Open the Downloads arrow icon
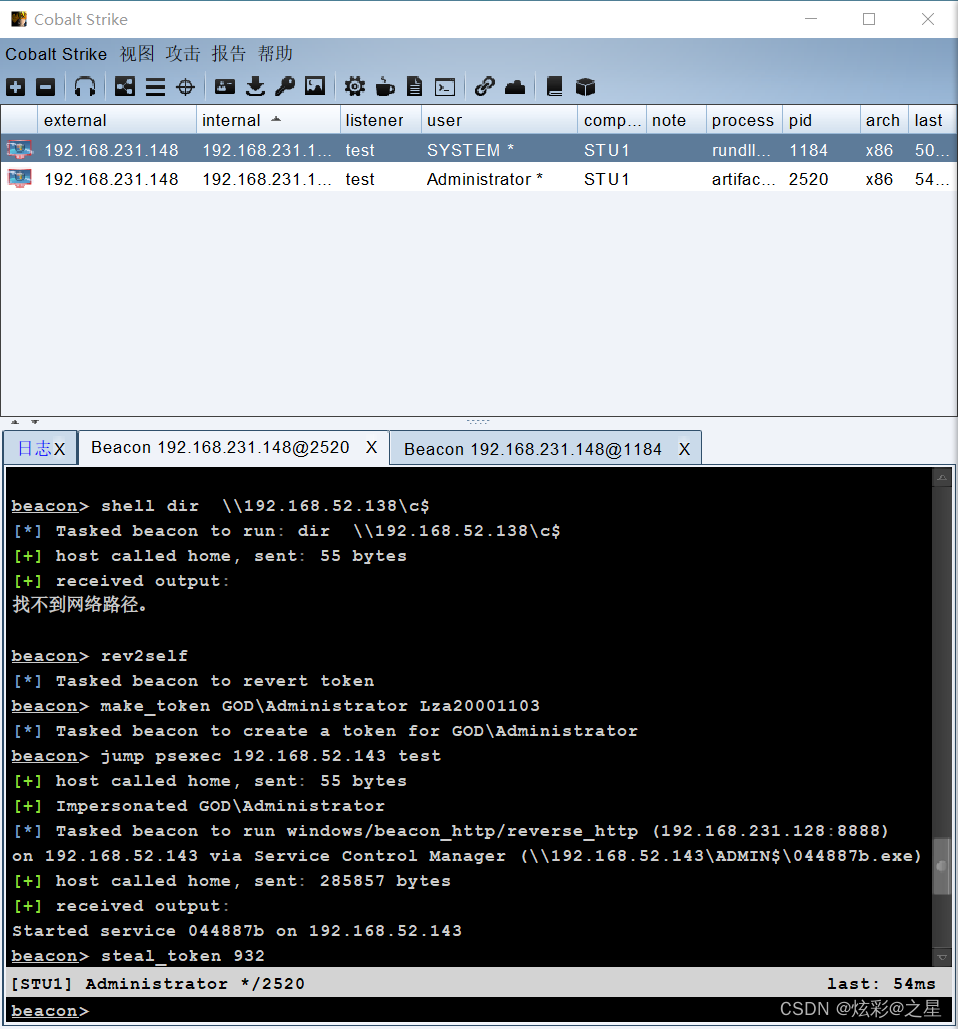Image resolution: width=958 pixels, height=1029 pixels. click(255, 87)
